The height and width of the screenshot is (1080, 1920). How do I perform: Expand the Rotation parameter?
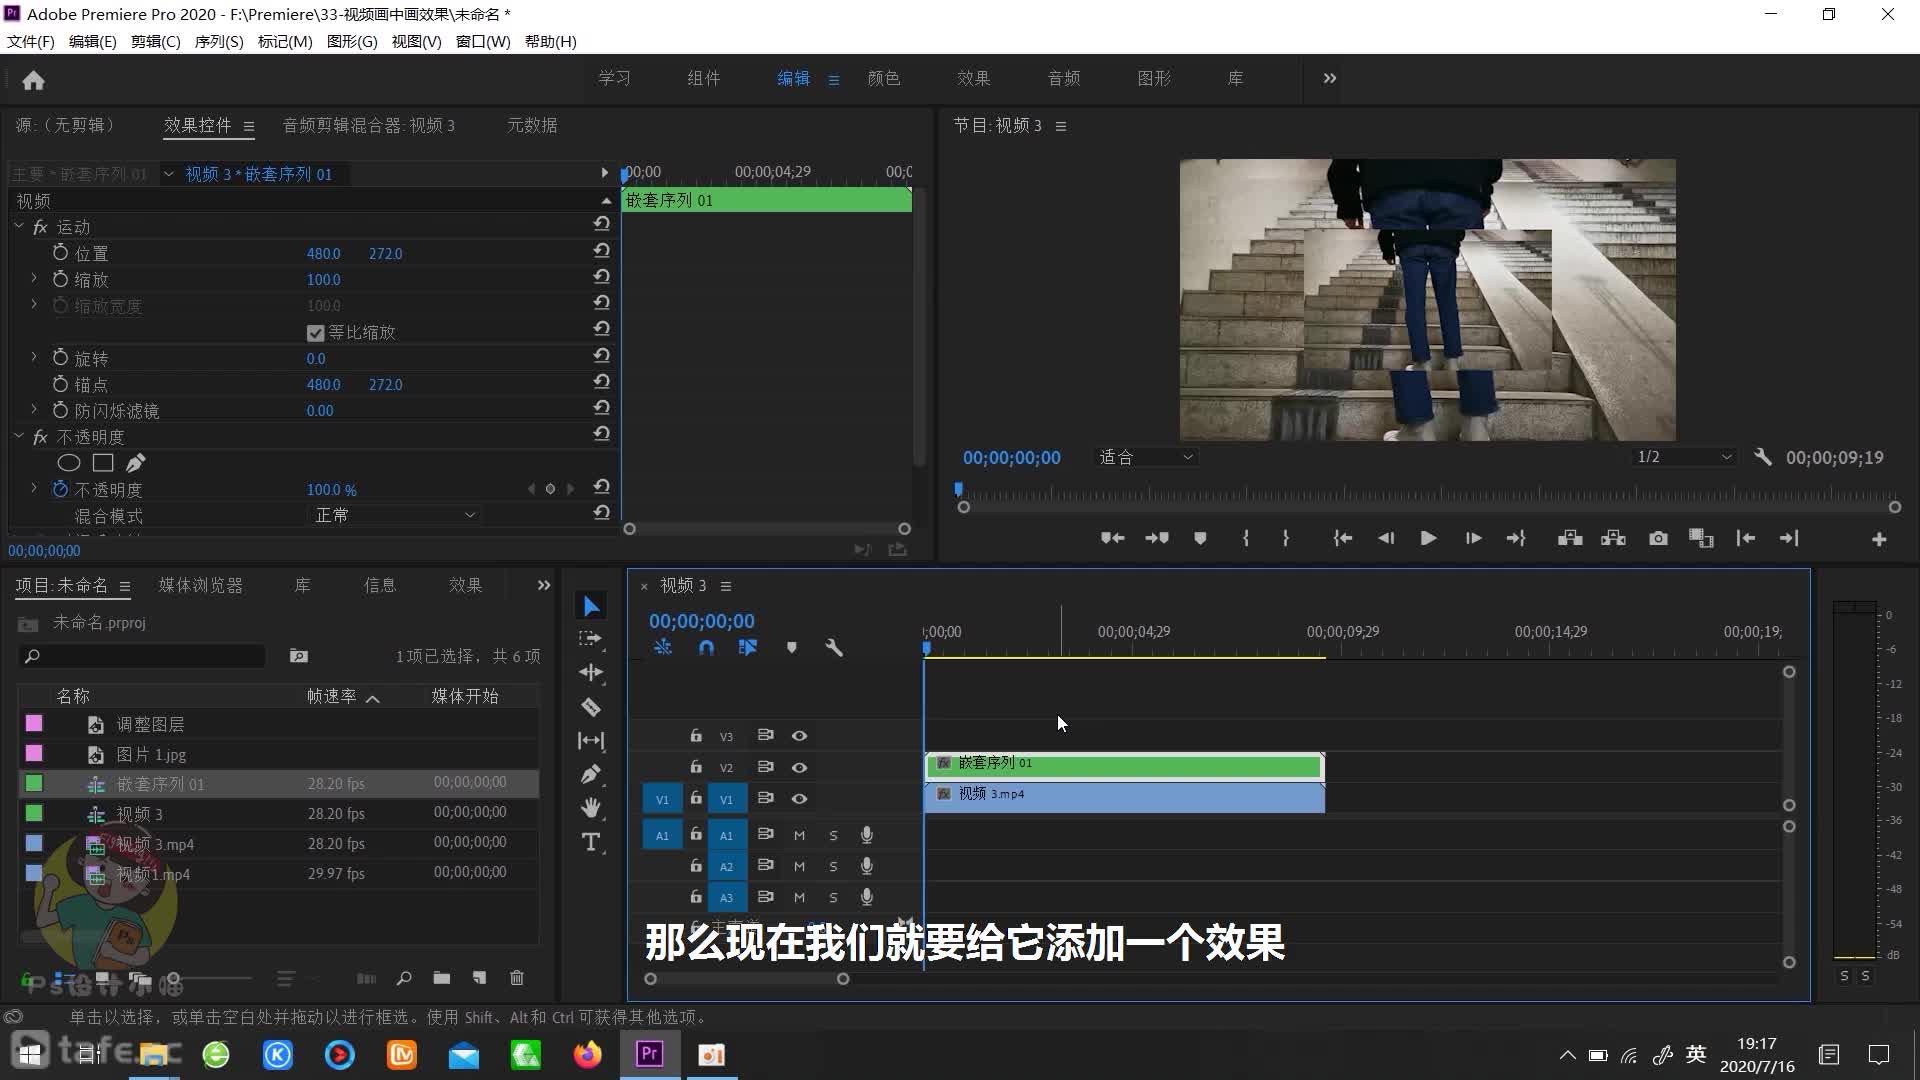[x=34, y=357]
